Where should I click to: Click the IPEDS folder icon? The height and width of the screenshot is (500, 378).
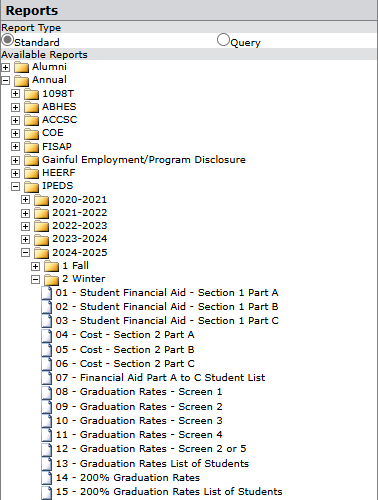(x=32, y=186)
